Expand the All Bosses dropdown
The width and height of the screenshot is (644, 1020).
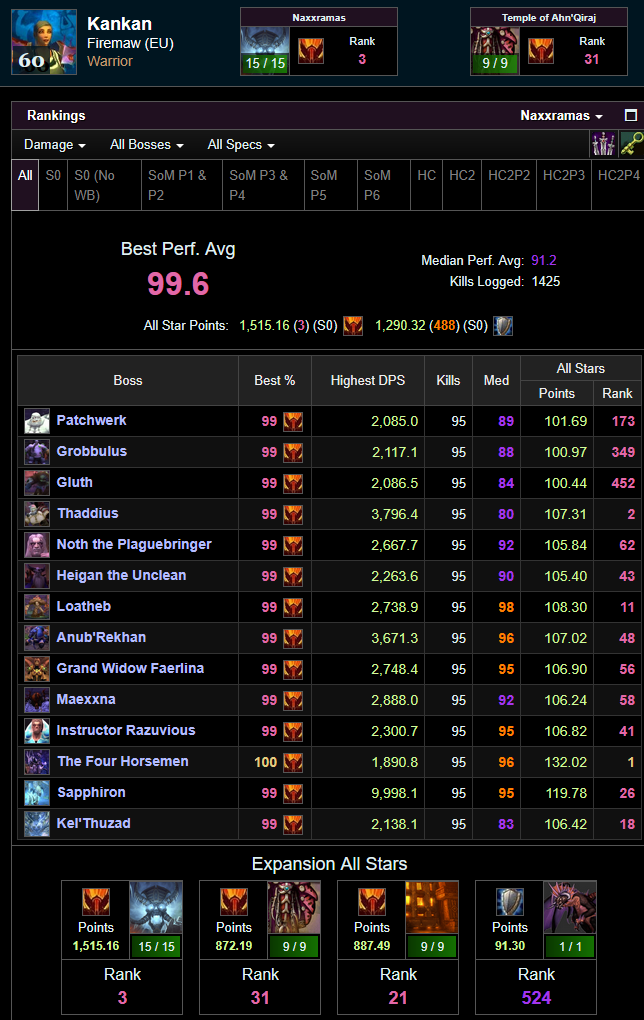(146, 144)
